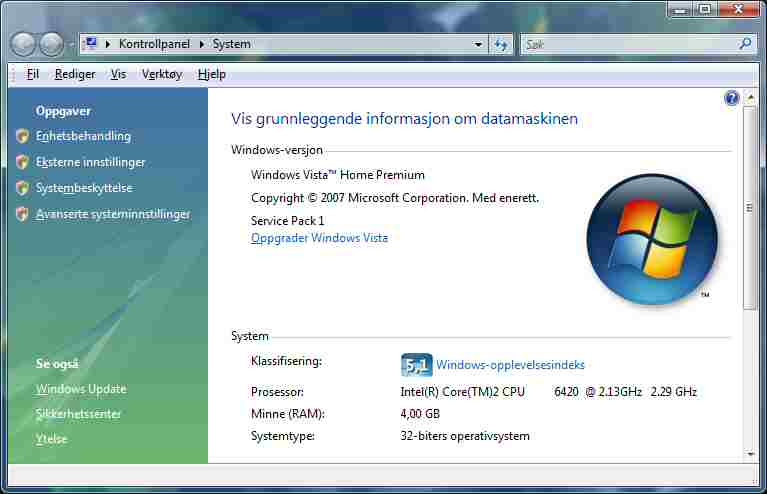Open the Verktøy menu

coord(162,74)
